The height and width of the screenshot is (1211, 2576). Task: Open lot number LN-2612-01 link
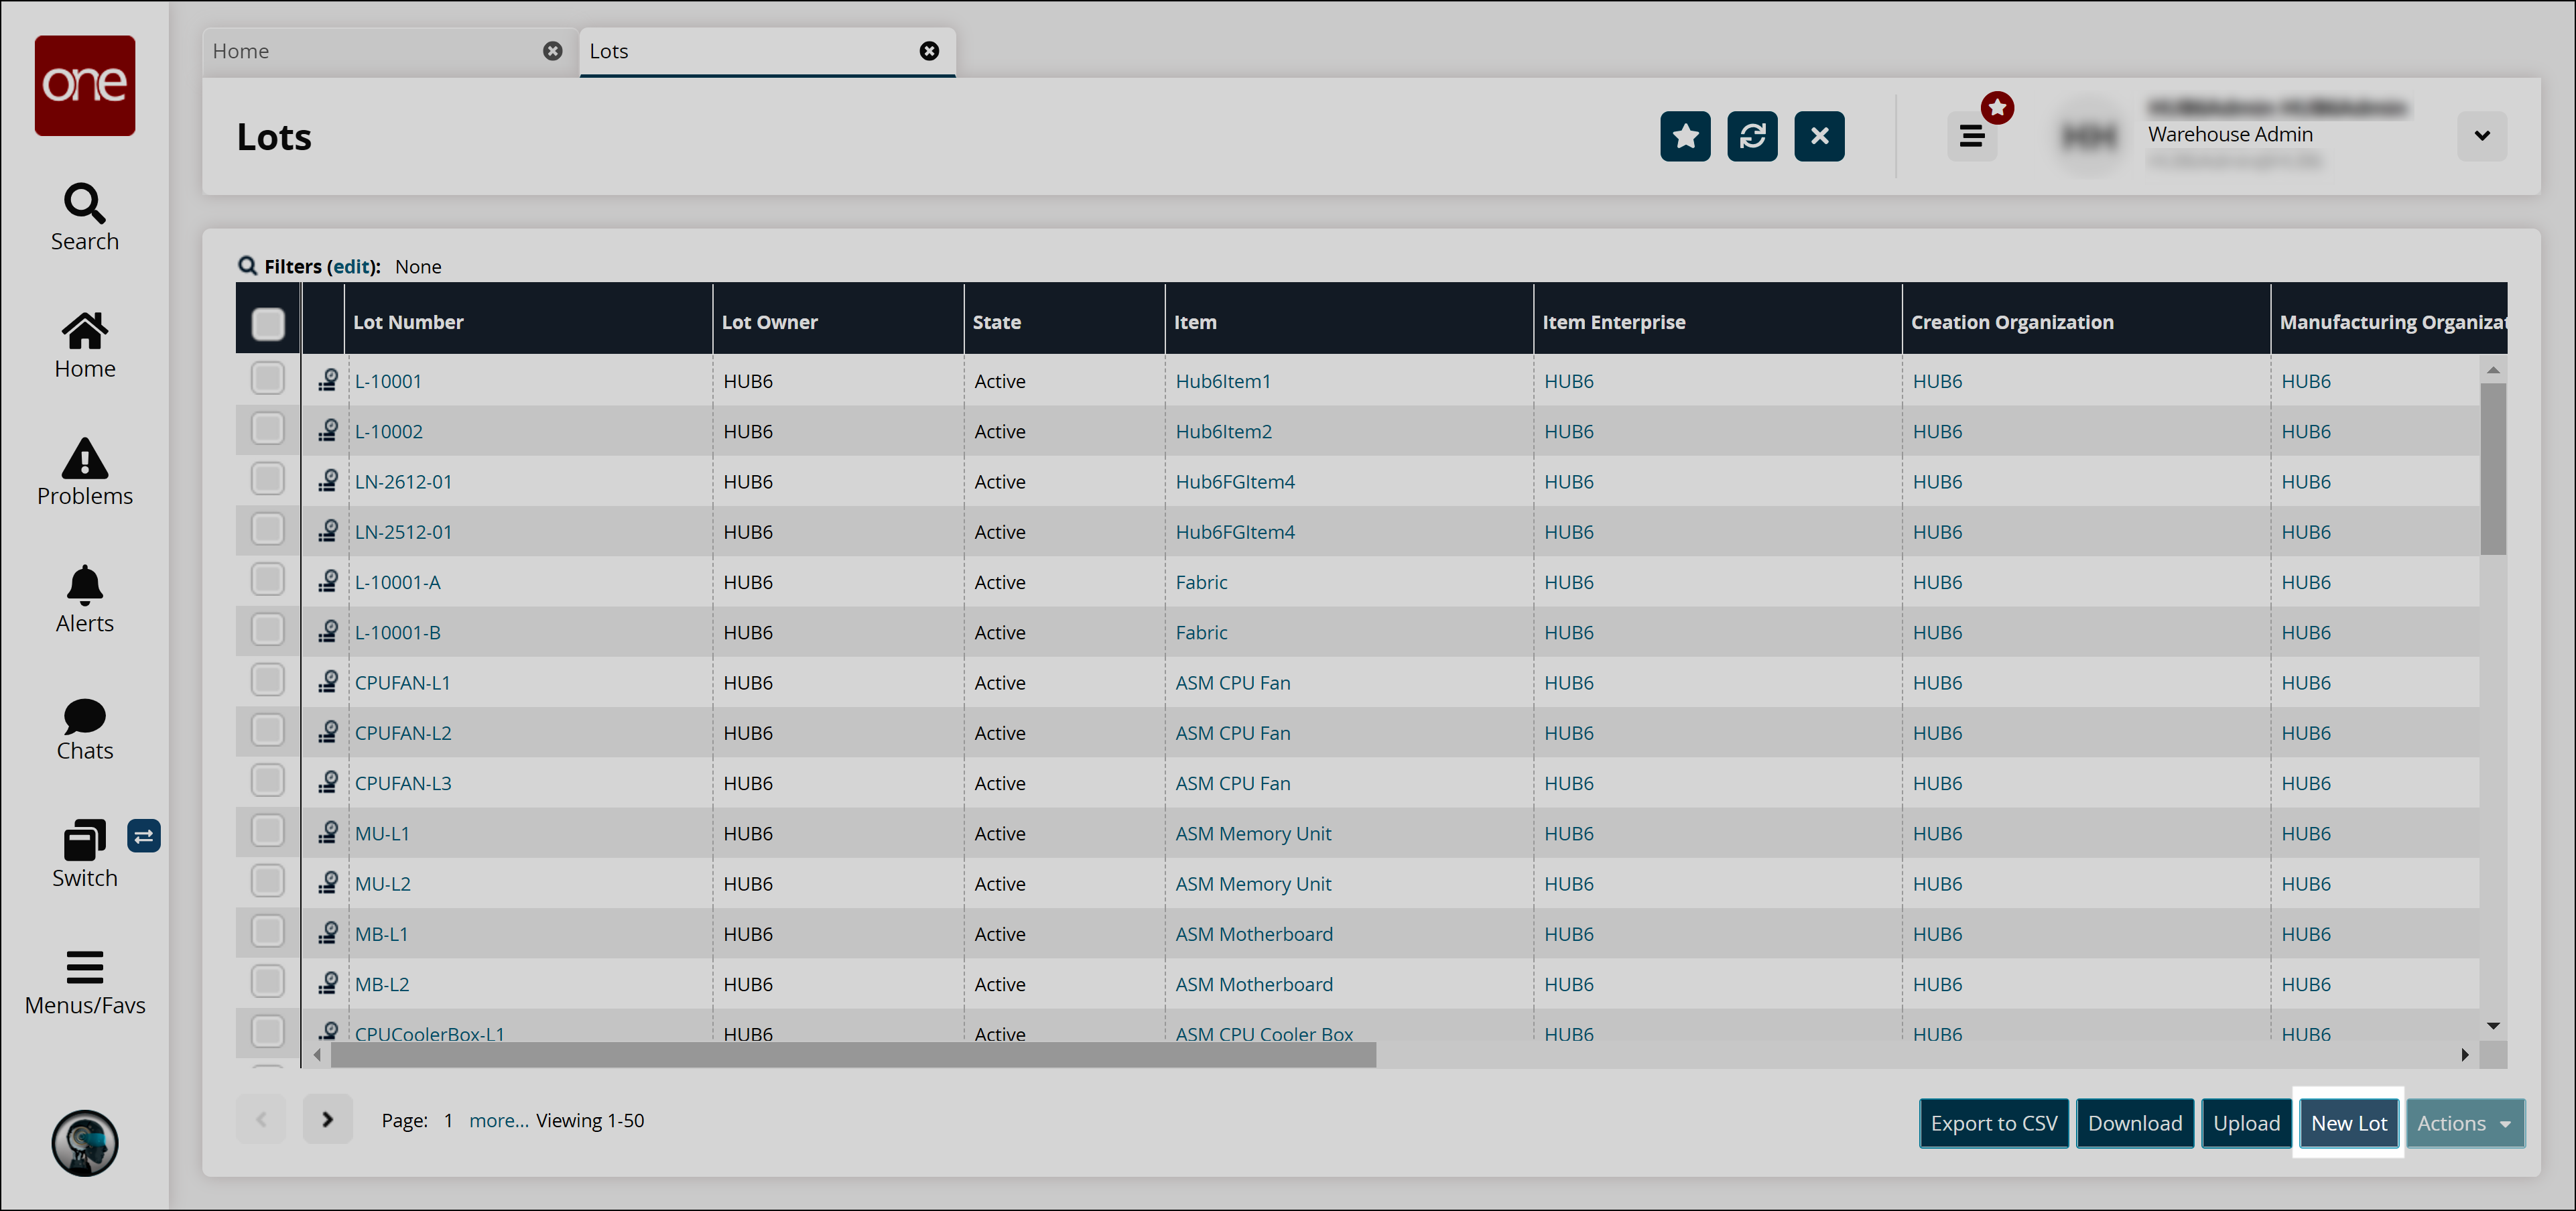pyautogui.click(x=403, y=482)
